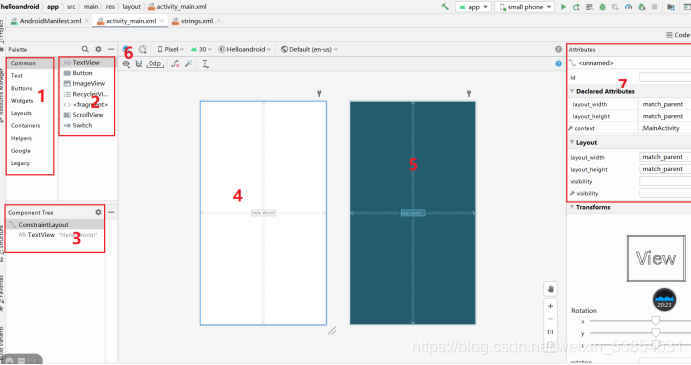Click Apply Changes and Restart Activity icon
The height and width of the screenshot is (365, 691).
pos(576,7)
